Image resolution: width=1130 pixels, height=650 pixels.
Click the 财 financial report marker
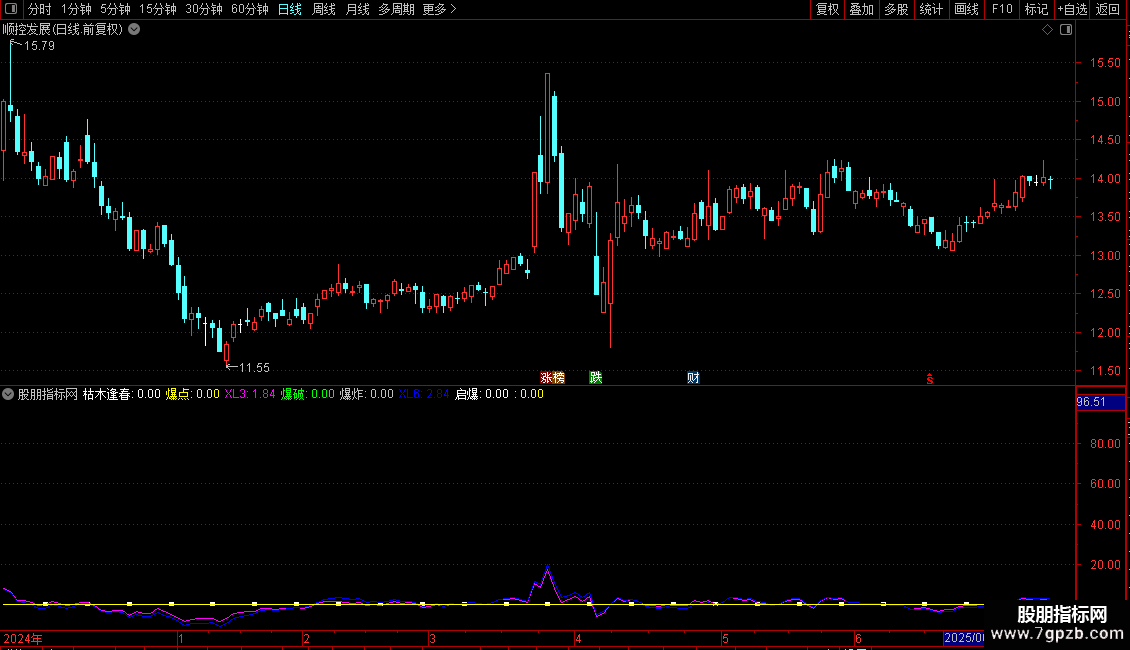[x=693, y=378]
